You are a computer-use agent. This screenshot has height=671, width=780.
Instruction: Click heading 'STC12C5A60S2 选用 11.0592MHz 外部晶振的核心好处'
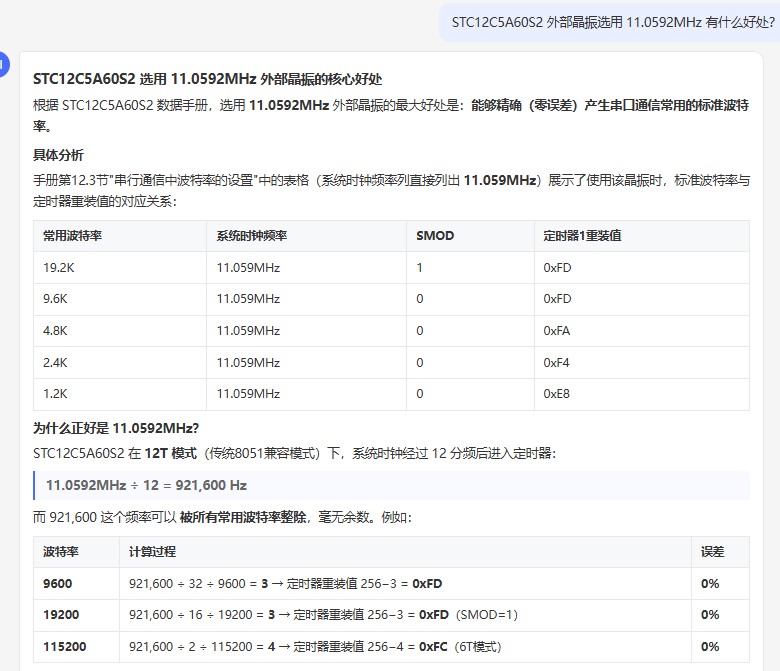pyautogui.click(x=207, y=79)
